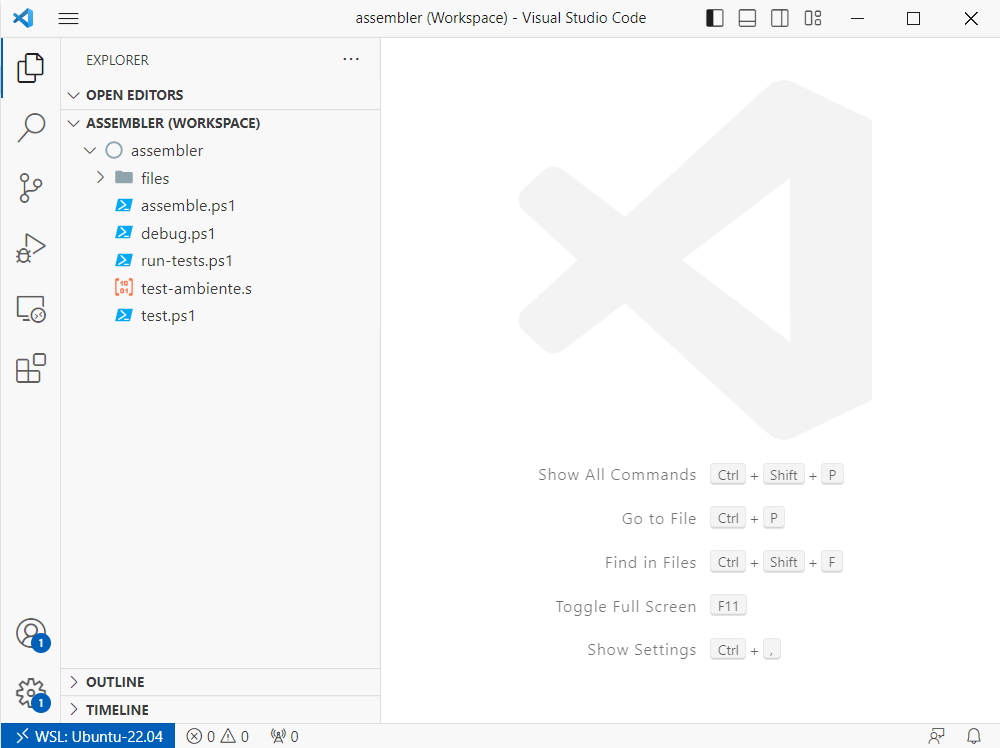Click the PowerShell icon beside test.ps1
The image size is (1000, 748).
[124, 315]
